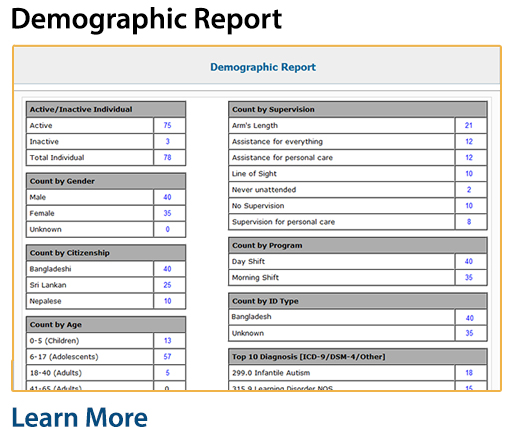The width and height of the screenshot is (525, 429).
Task: Open Bangladesh ID type count 40
Action: pyautogui.click(x=469, y=318)
